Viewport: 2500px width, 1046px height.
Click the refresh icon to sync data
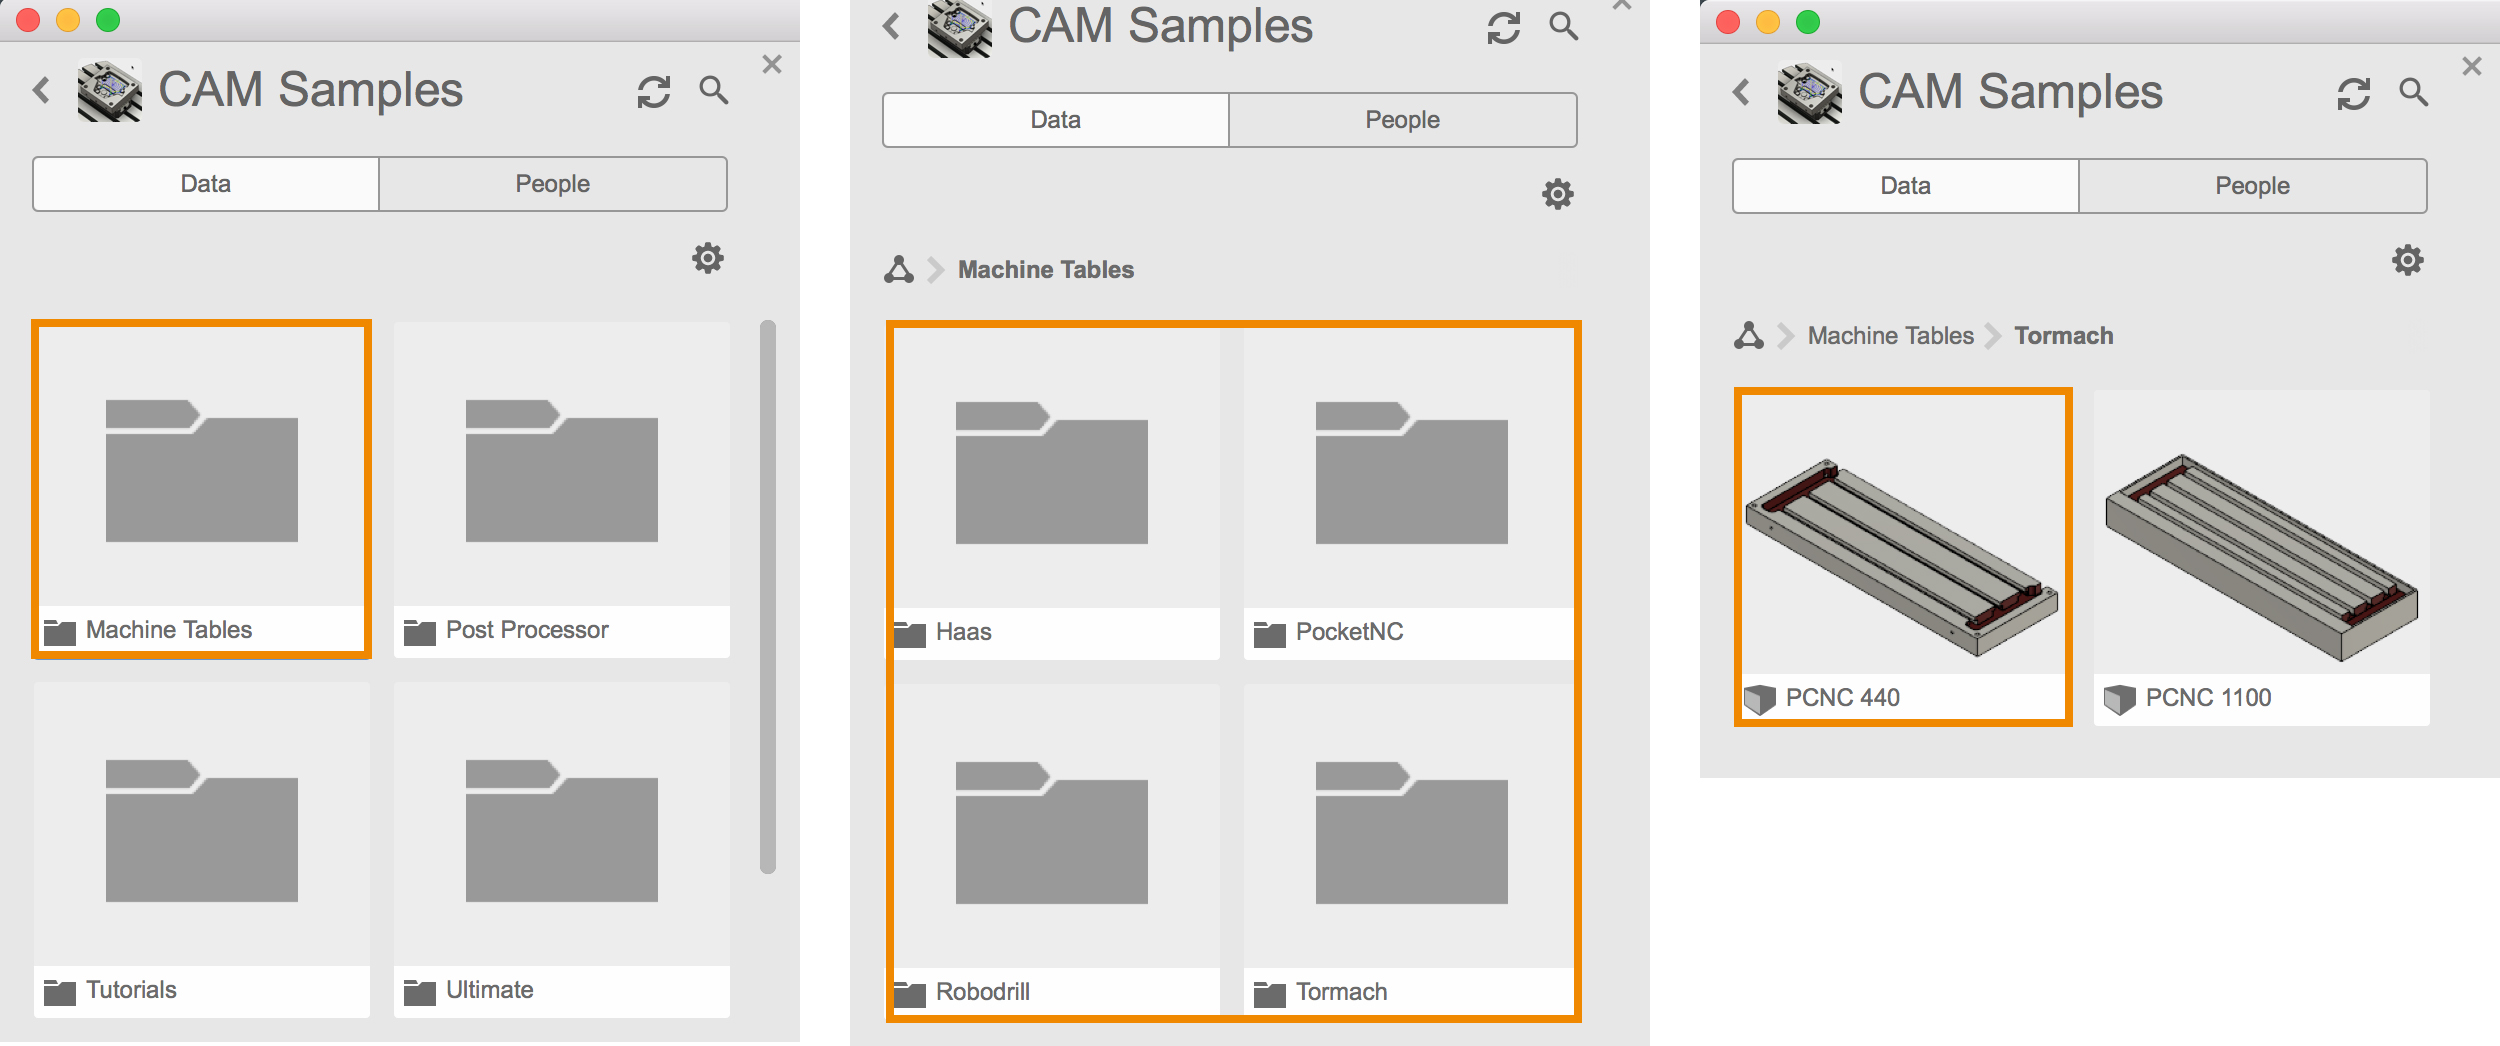click(654, 90)
